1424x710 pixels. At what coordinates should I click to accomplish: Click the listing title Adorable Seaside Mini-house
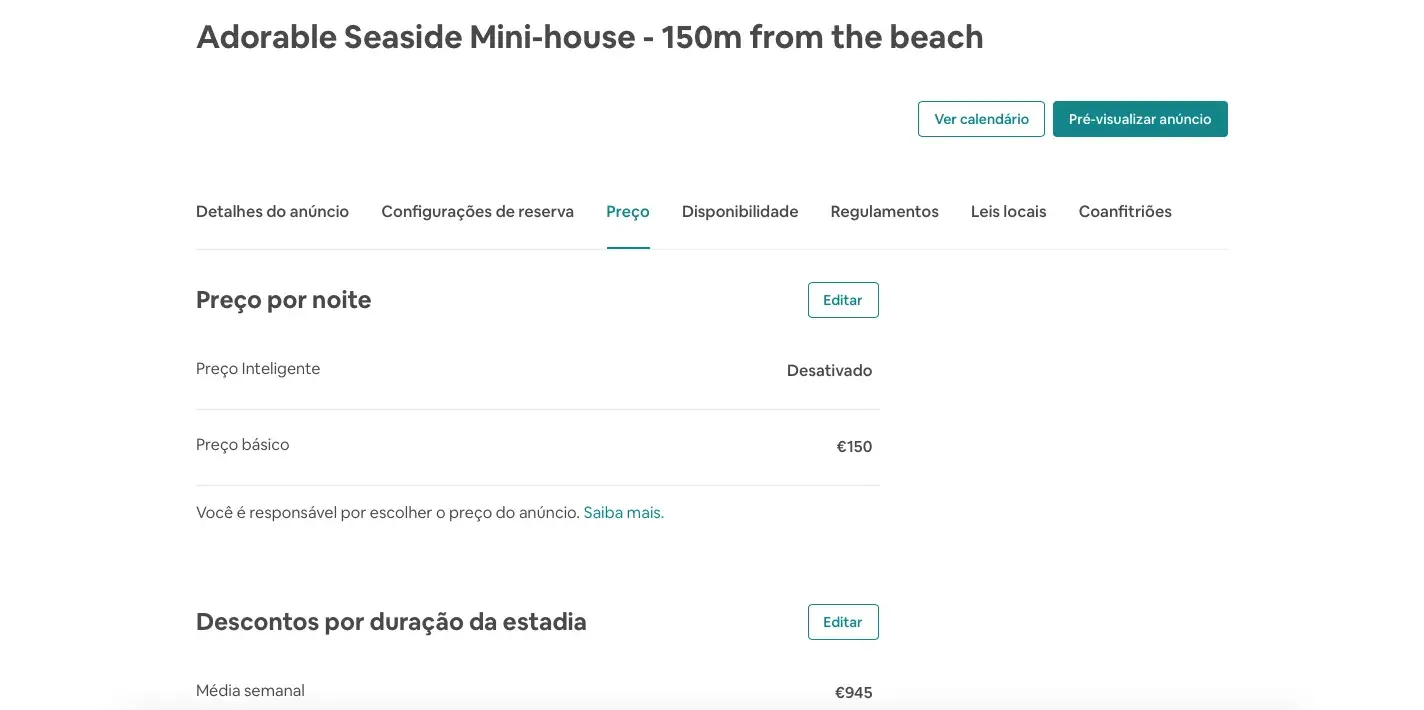590,37
